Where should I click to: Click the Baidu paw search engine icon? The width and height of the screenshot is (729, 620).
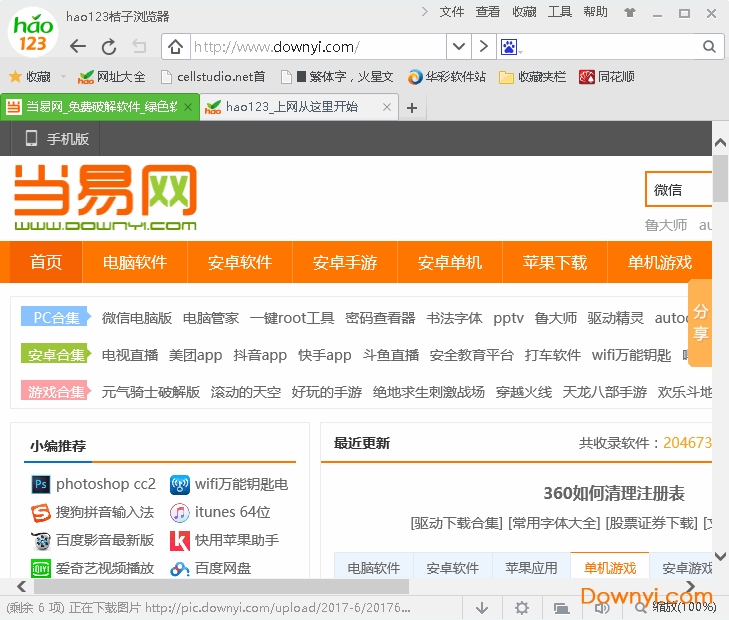pos(509,46)
